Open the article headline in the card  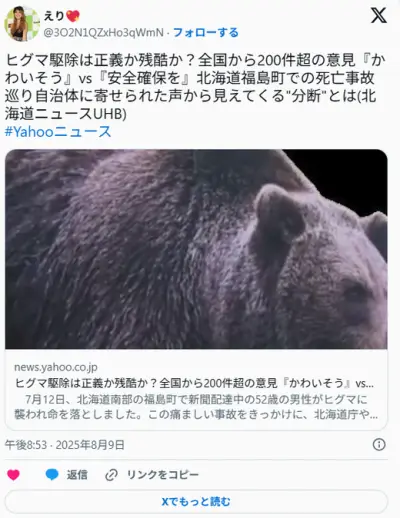pyautogui.click(x=194, y=383)
